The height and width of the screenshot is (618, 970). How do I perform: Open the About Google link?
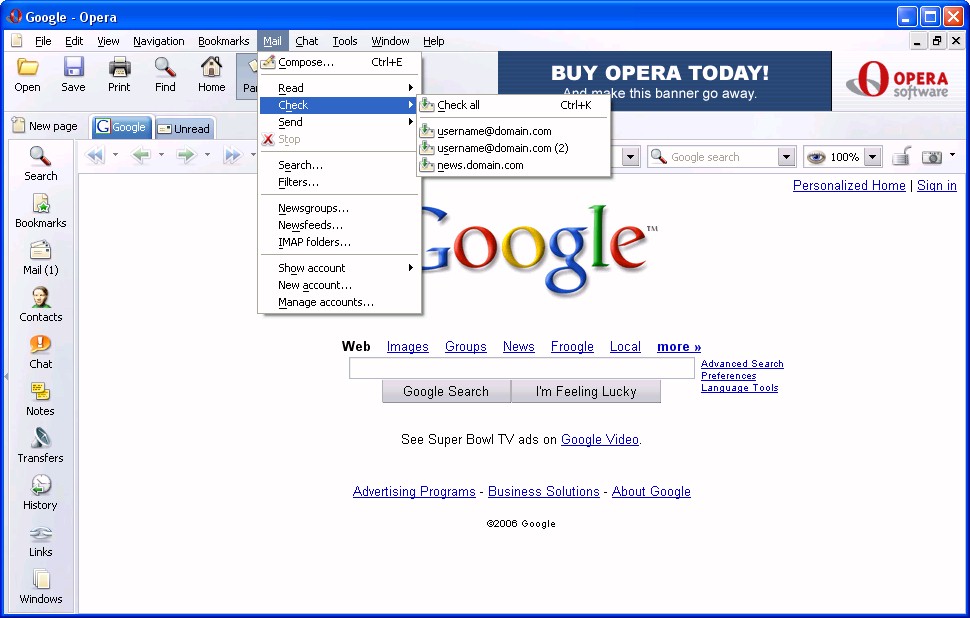pyautogui.click(x=651, y=491)
